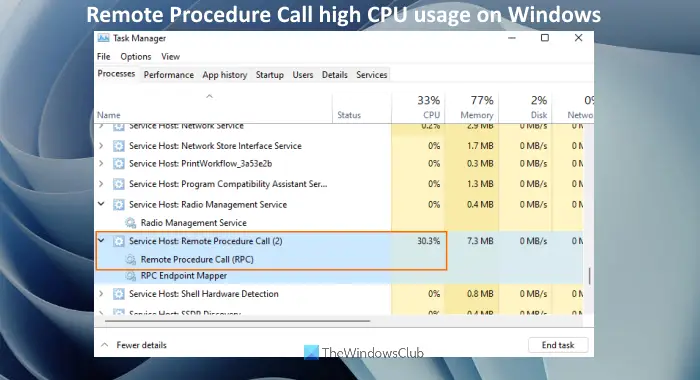Click the gear icon for Shell Hardware Detection
The image size is (700, 380).
point(118,294)
